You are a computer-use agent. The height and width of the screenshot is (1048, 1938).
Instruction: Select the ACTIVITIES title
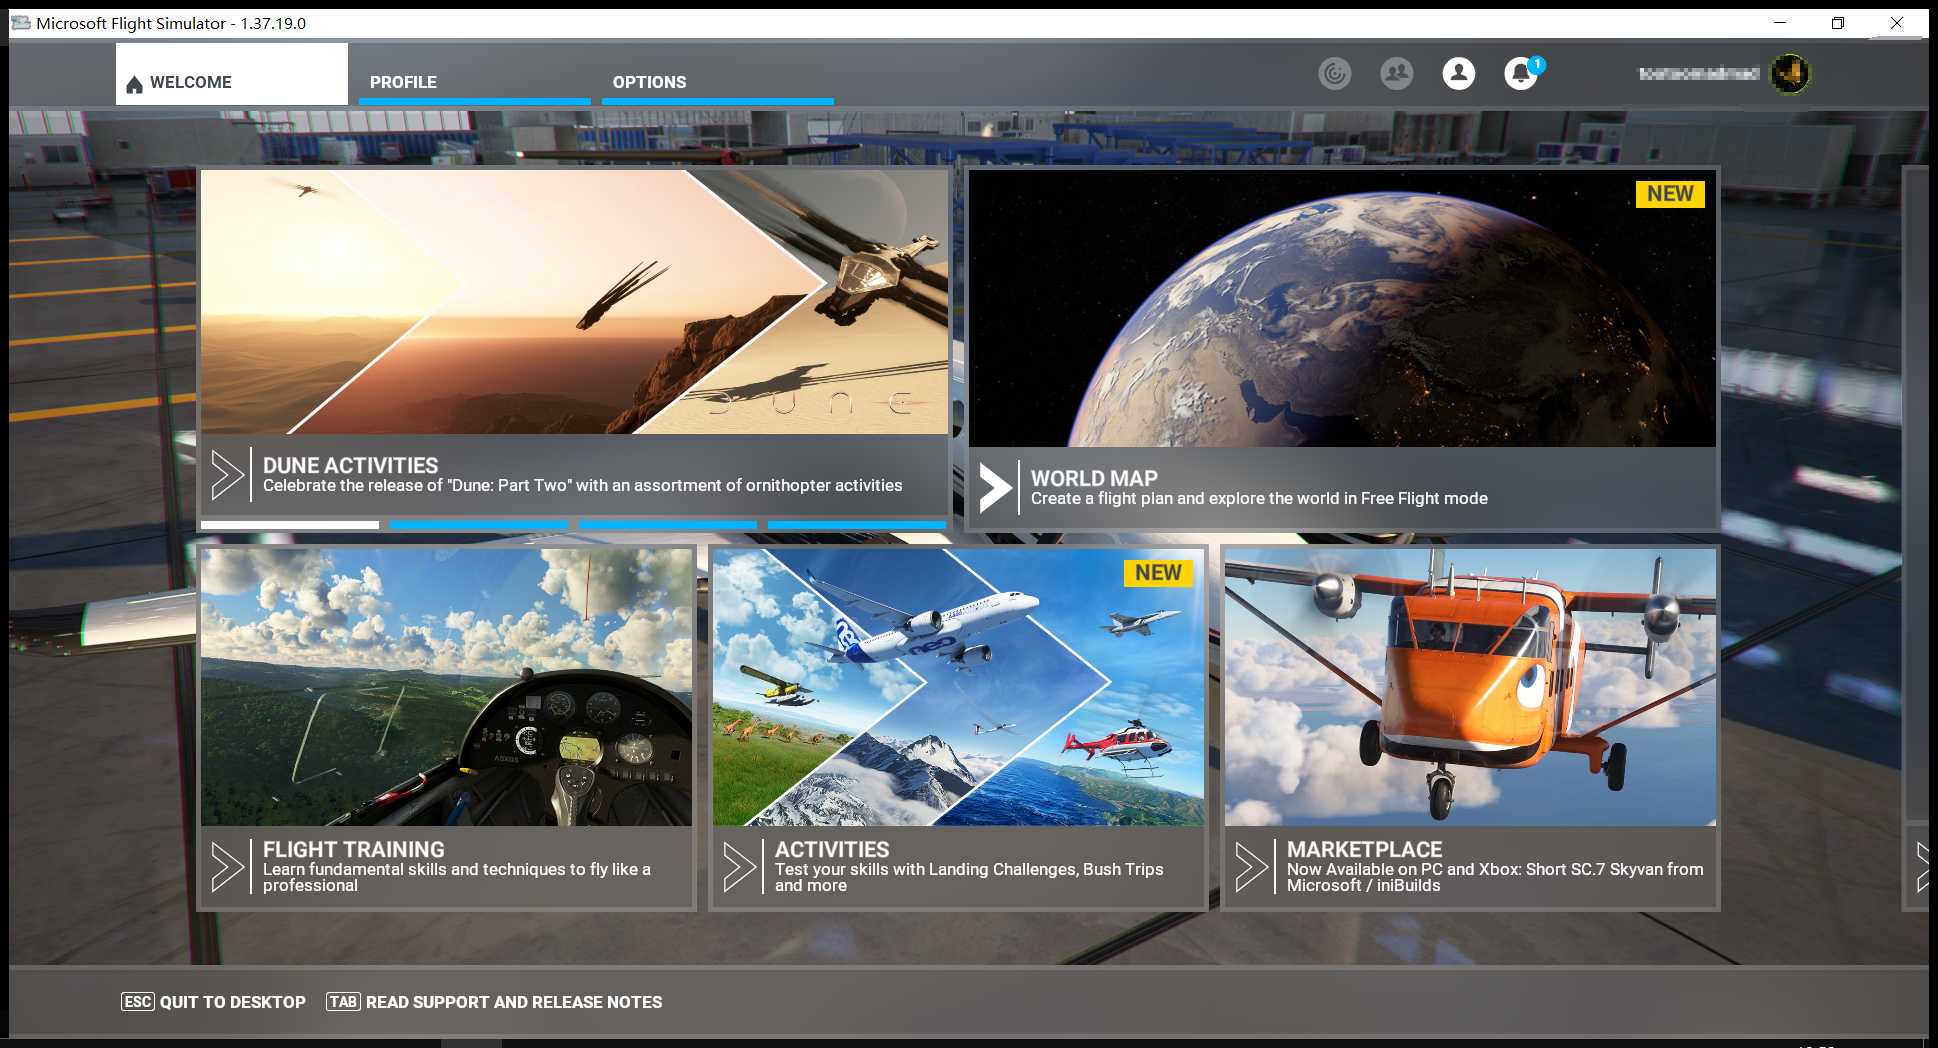tap(832, 849)
